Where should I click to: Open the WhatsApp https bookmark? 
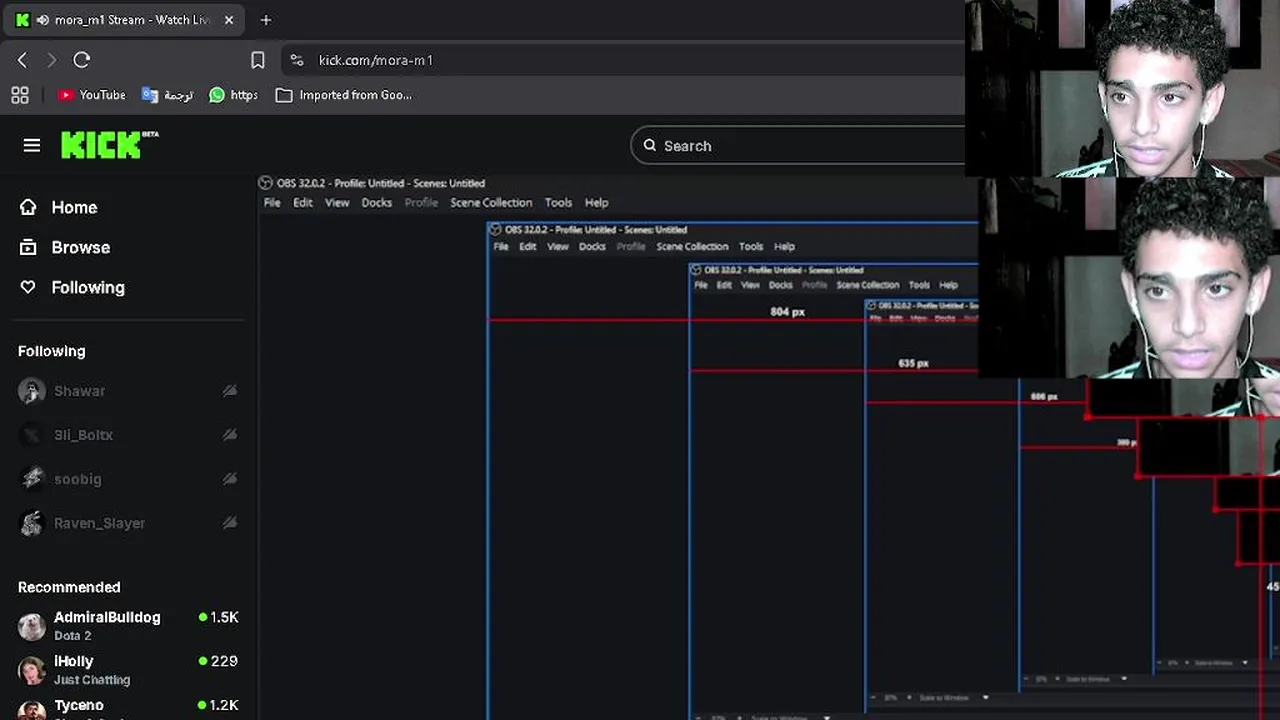point(233,95)
